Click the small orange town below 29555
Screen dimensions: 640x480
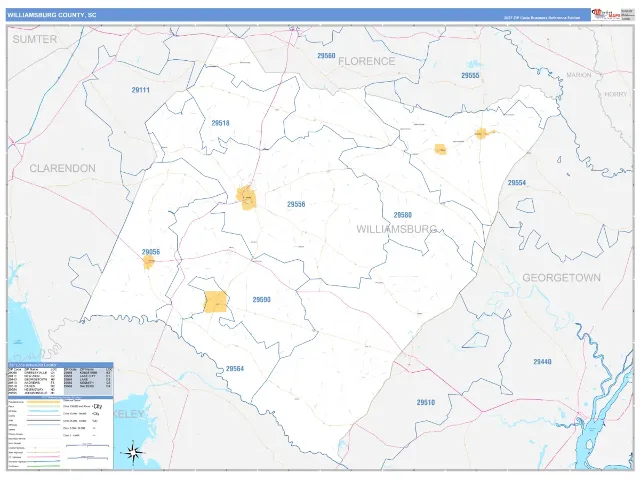pyautogui.click(x=483, y=133)
